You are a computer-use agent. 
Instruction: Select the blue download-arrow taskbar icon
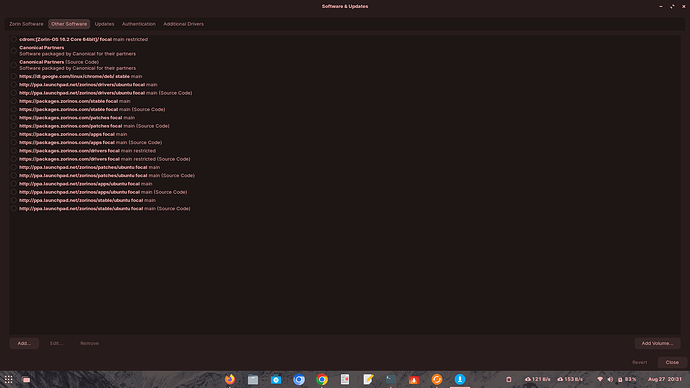coord(460,379)
